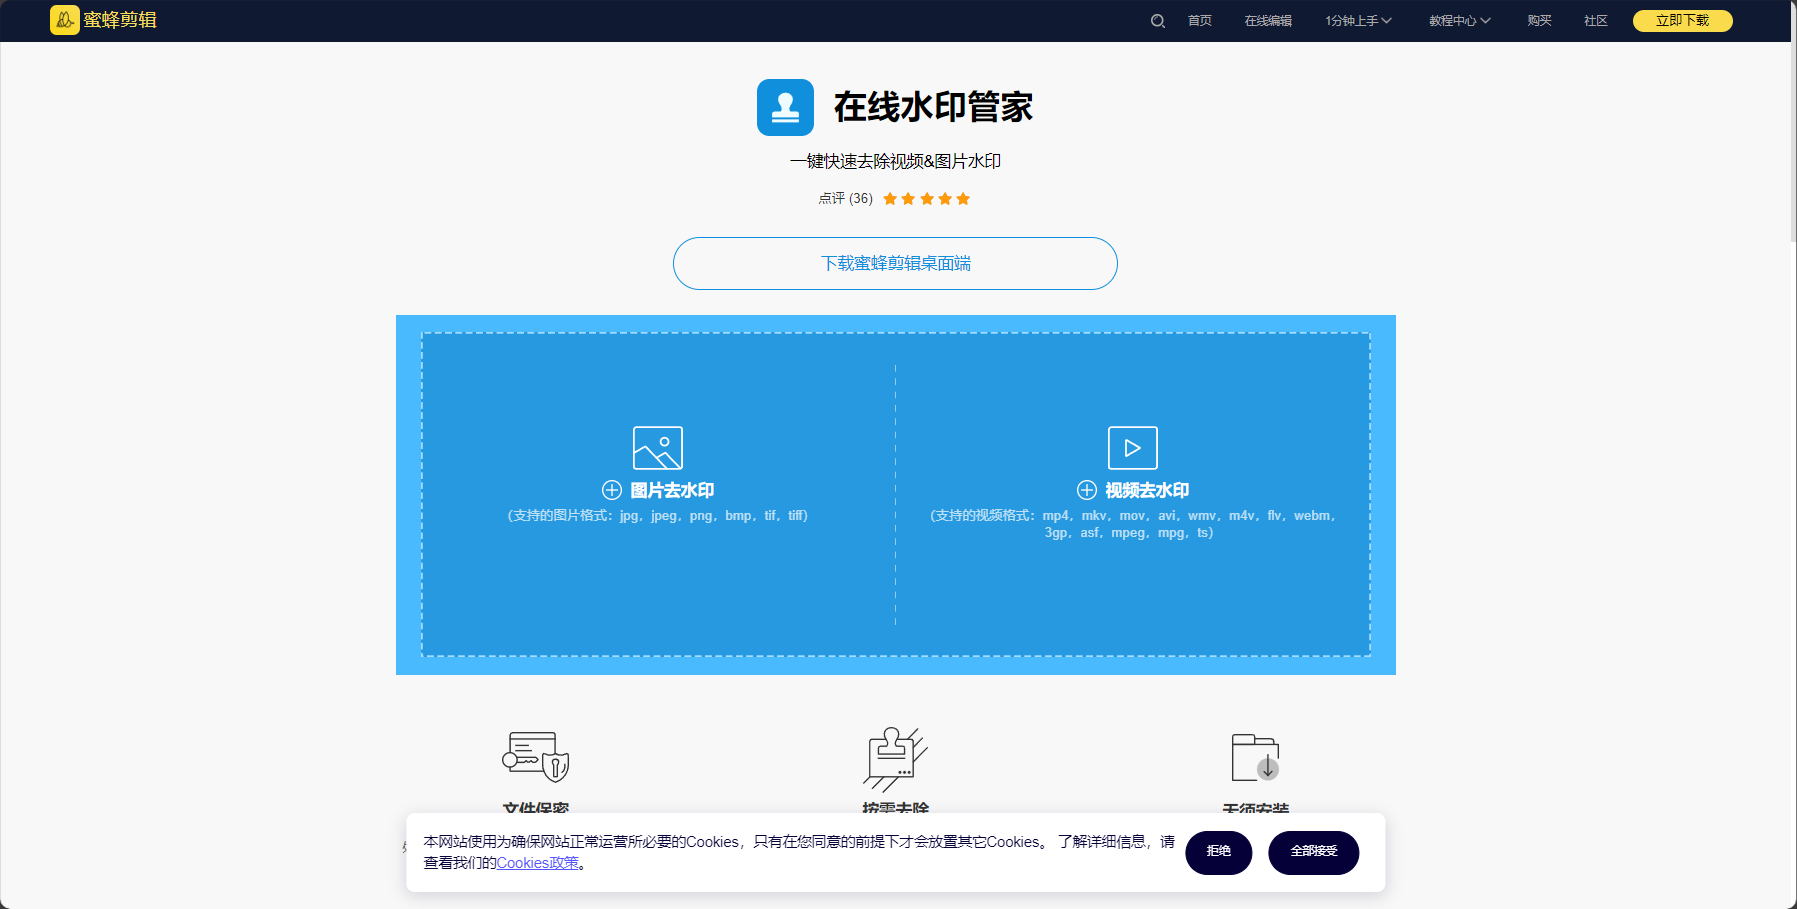Click the 在线水印管家 page title
The height and width of the screenshot is (909, 1797).
tap(933, 107)
